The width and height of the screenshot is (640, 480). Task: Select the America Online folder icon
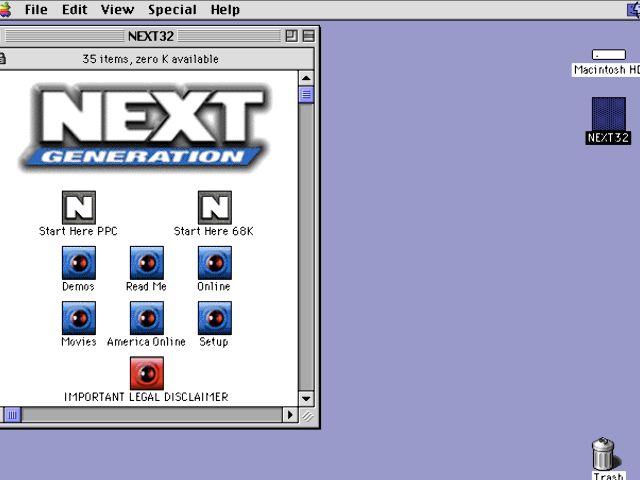147,318
